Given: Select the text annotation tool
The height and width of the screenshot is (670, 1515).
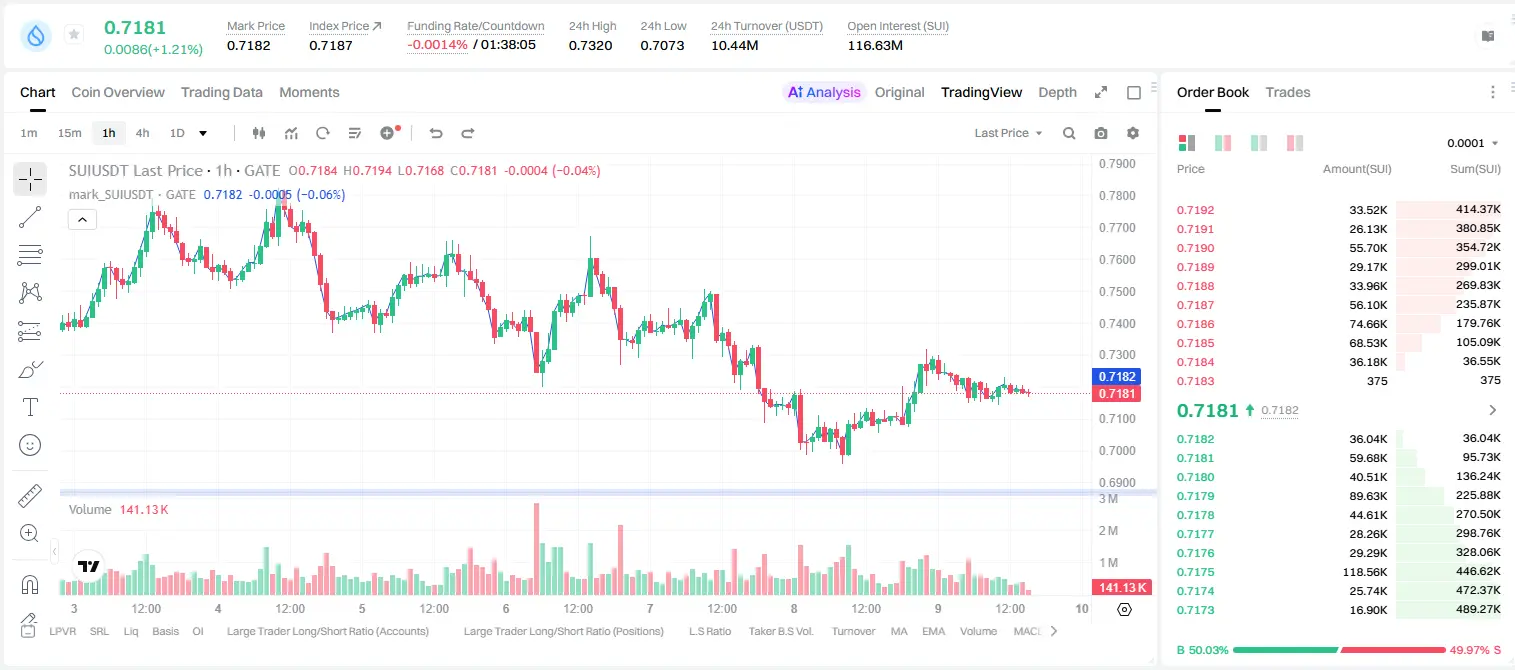Looking at the screenshot, I should point(30,407).
